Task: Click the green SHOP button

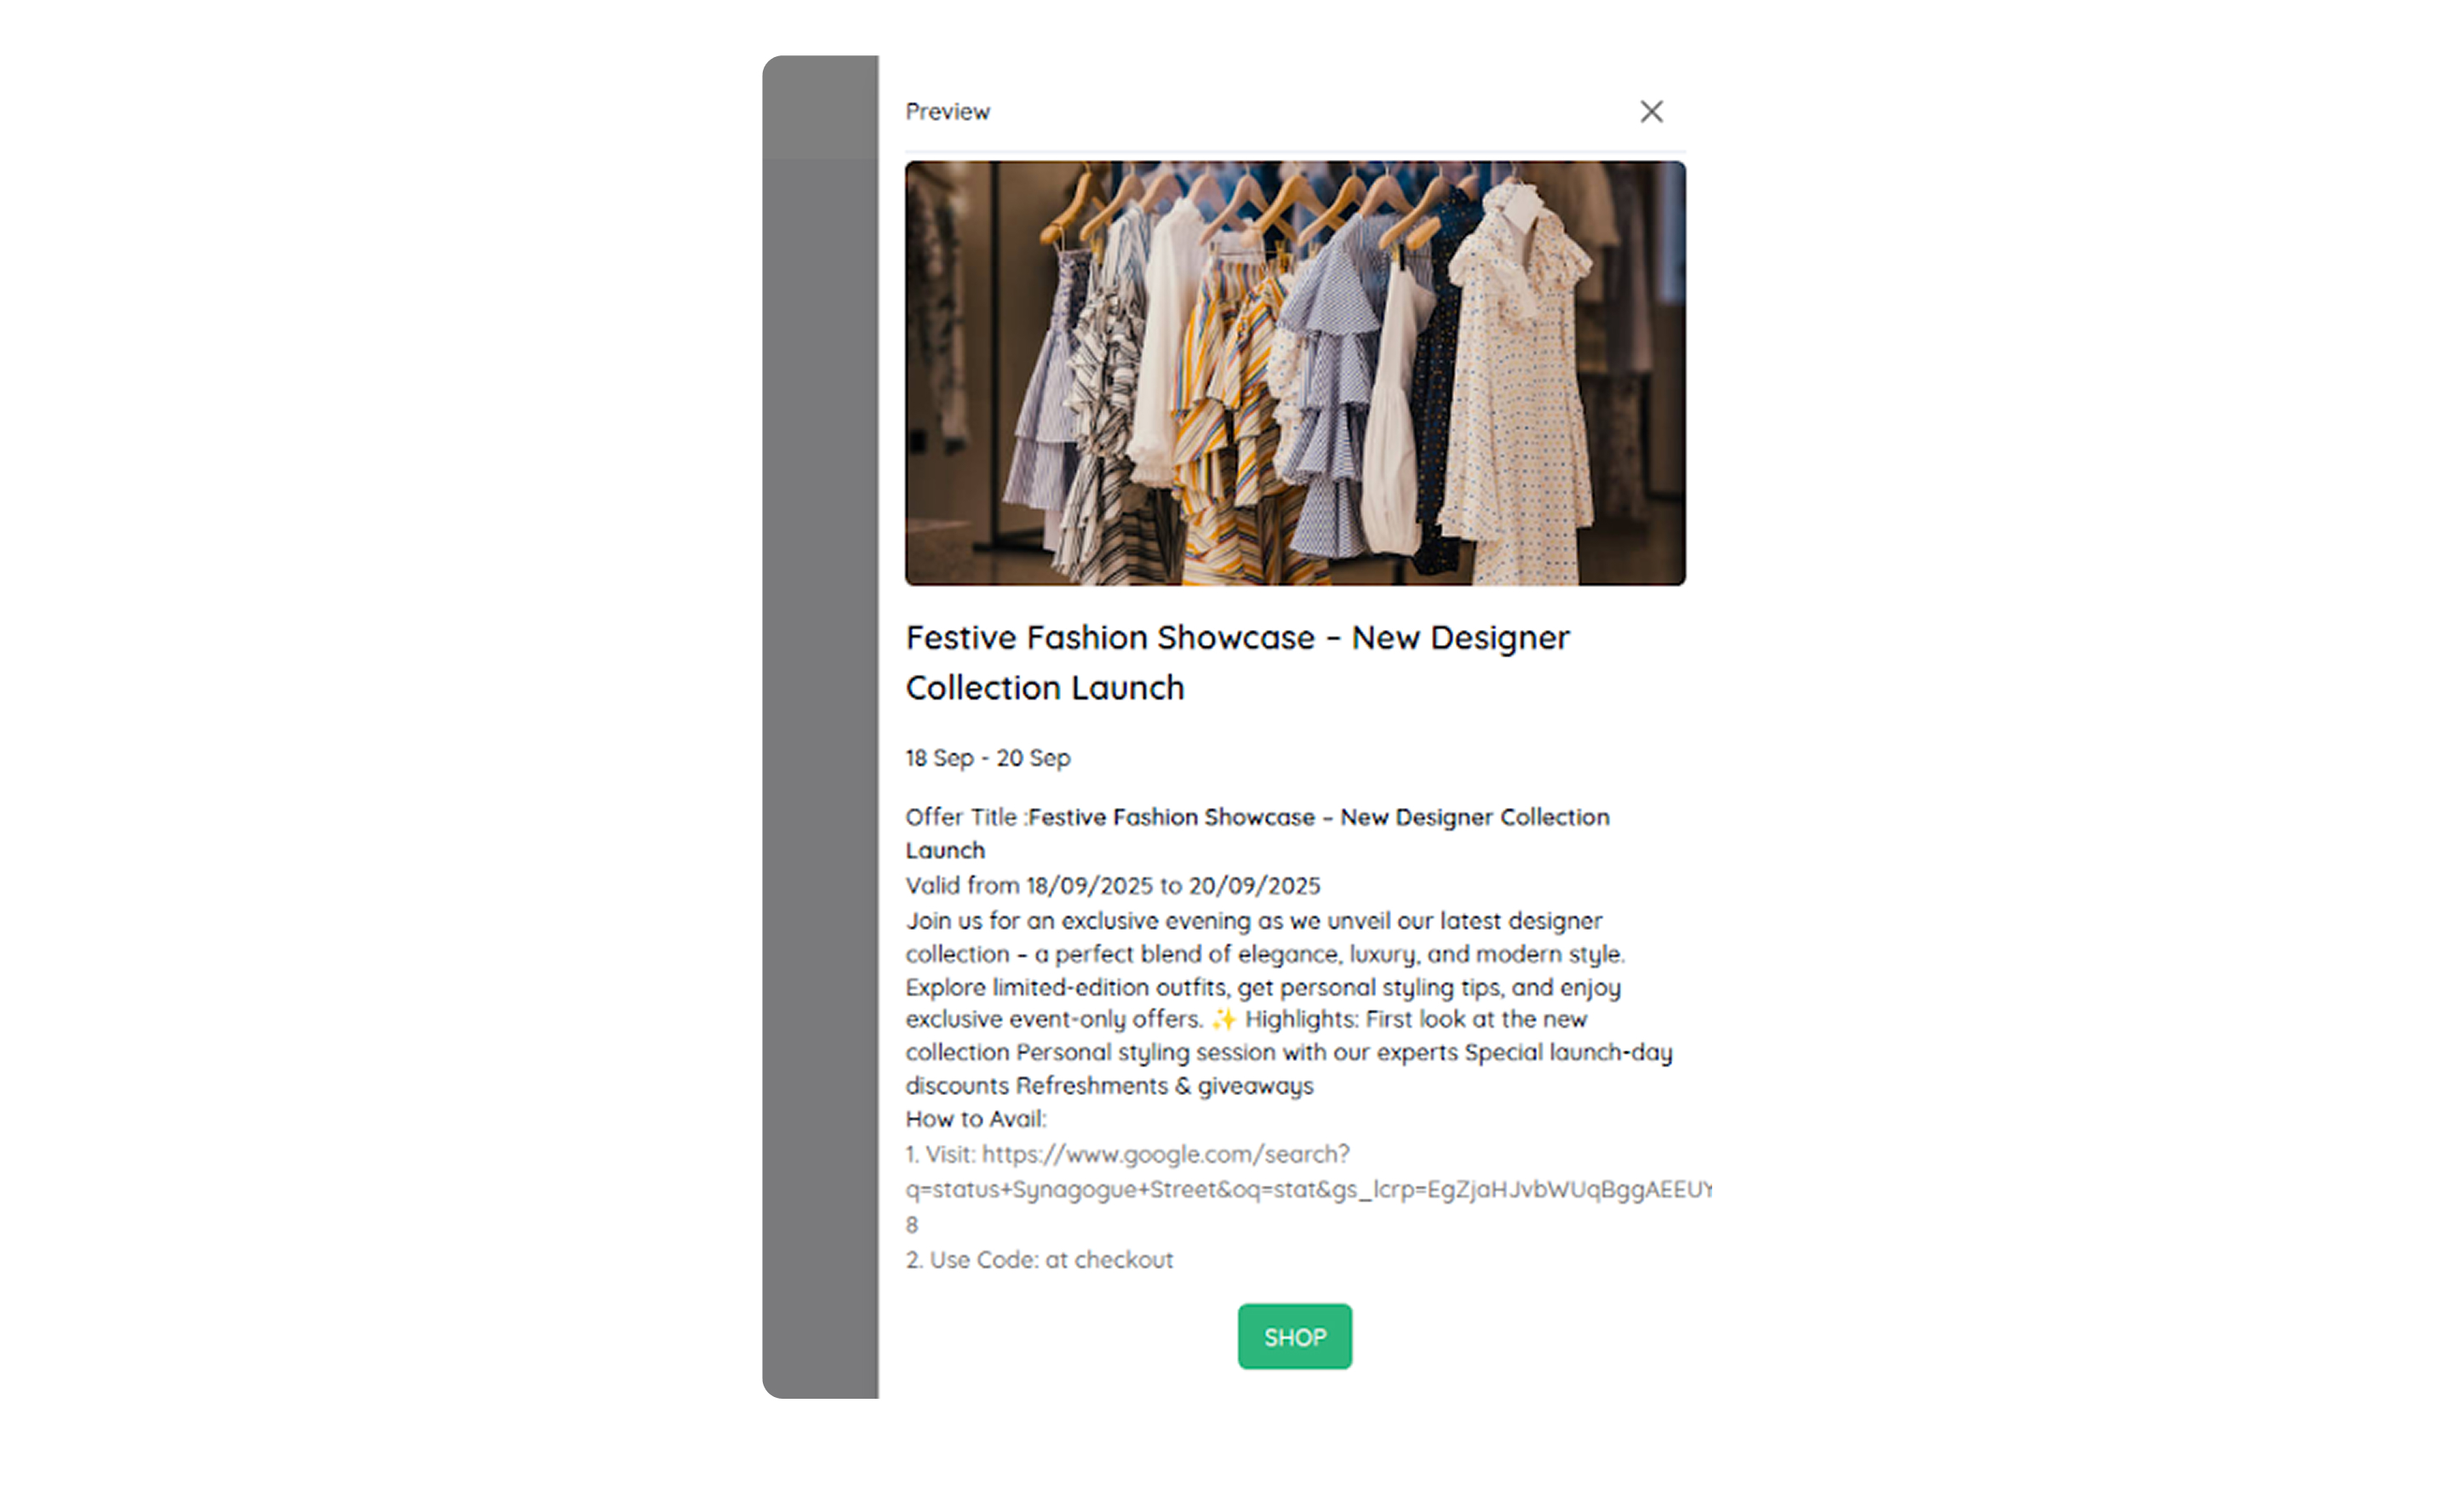Action: point(1294,1336)
